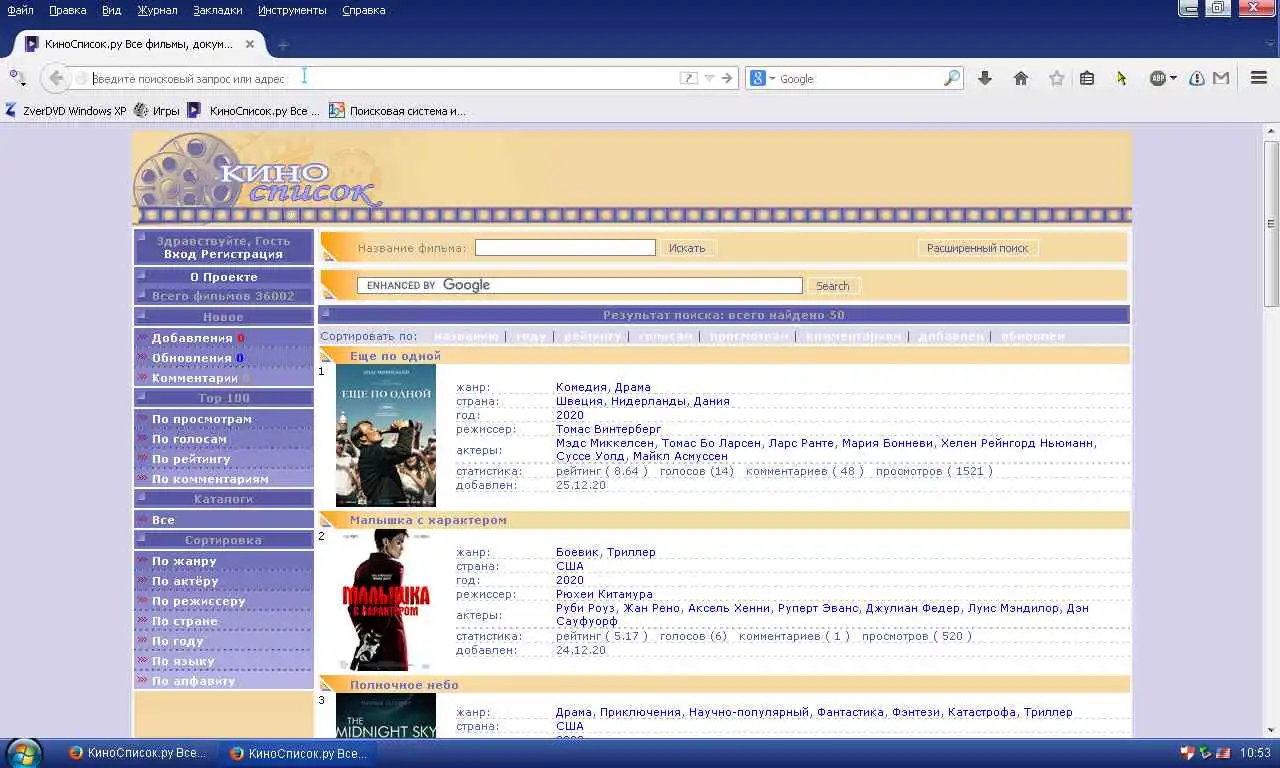
Task: Open a new tab with plus button
Action: pyautogui.click(x=283, y=44)
